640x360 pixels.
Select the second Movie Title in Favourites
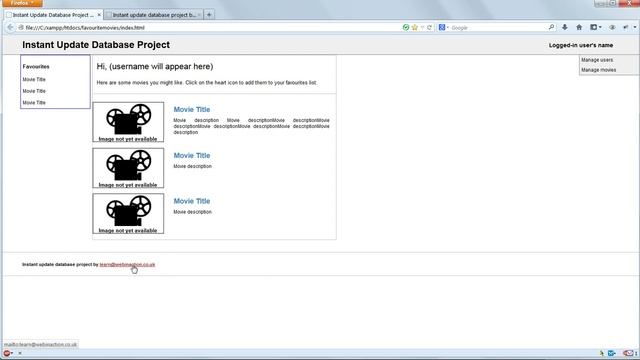coord(34,91)
